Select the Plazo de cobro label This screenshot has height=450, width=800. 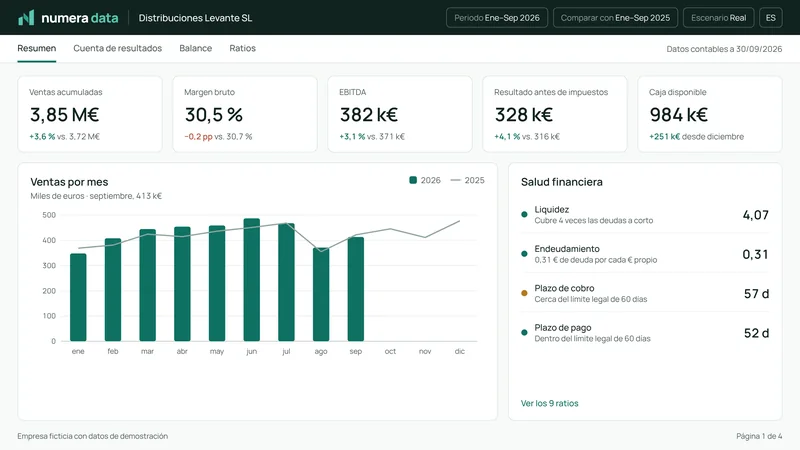point(564,288)
